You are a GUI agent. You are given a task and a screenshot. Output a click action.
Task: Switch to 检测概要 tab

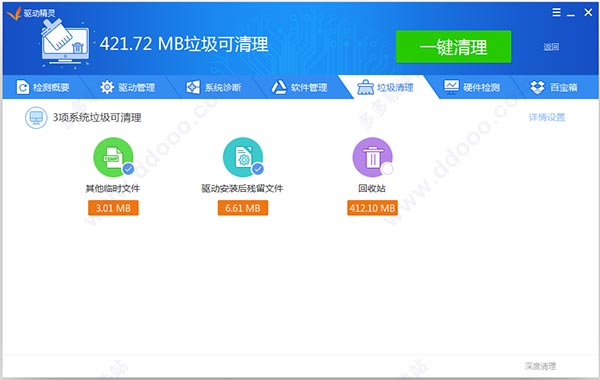click(43, 87)
